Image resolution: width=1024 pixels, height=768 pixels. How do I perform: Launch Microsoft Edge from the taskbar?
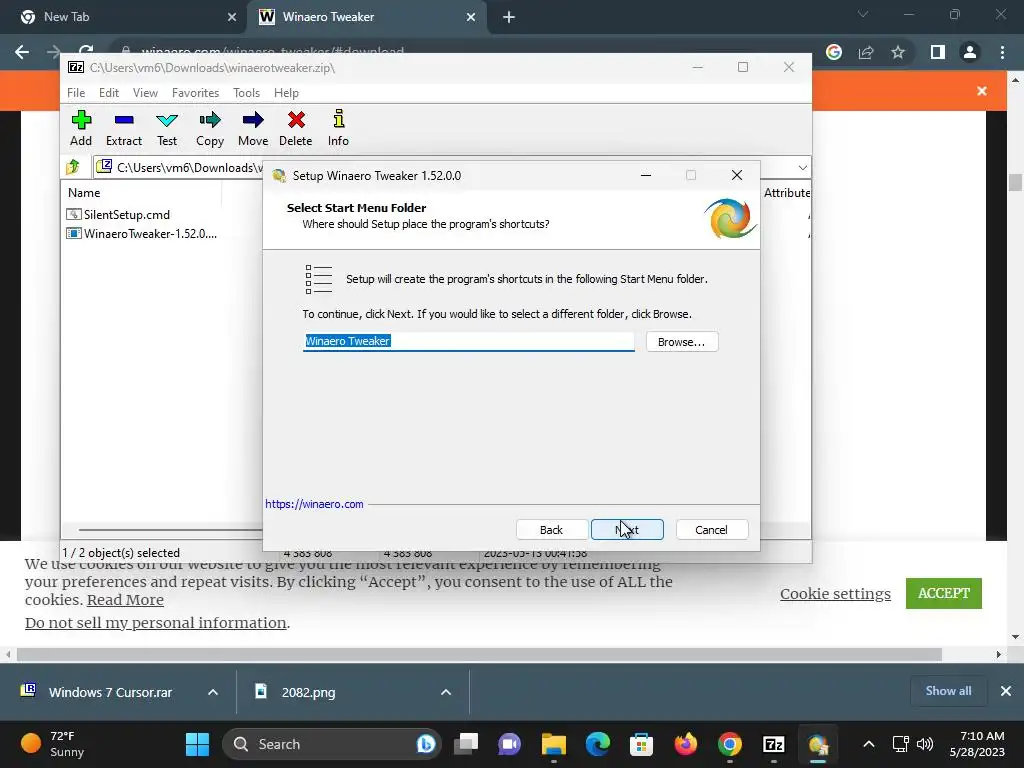point(598,744)
